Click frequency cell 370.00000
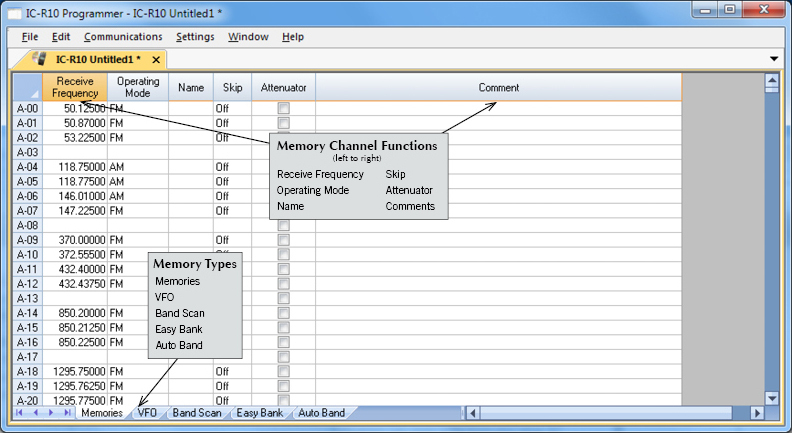 (x=75, y=240)
